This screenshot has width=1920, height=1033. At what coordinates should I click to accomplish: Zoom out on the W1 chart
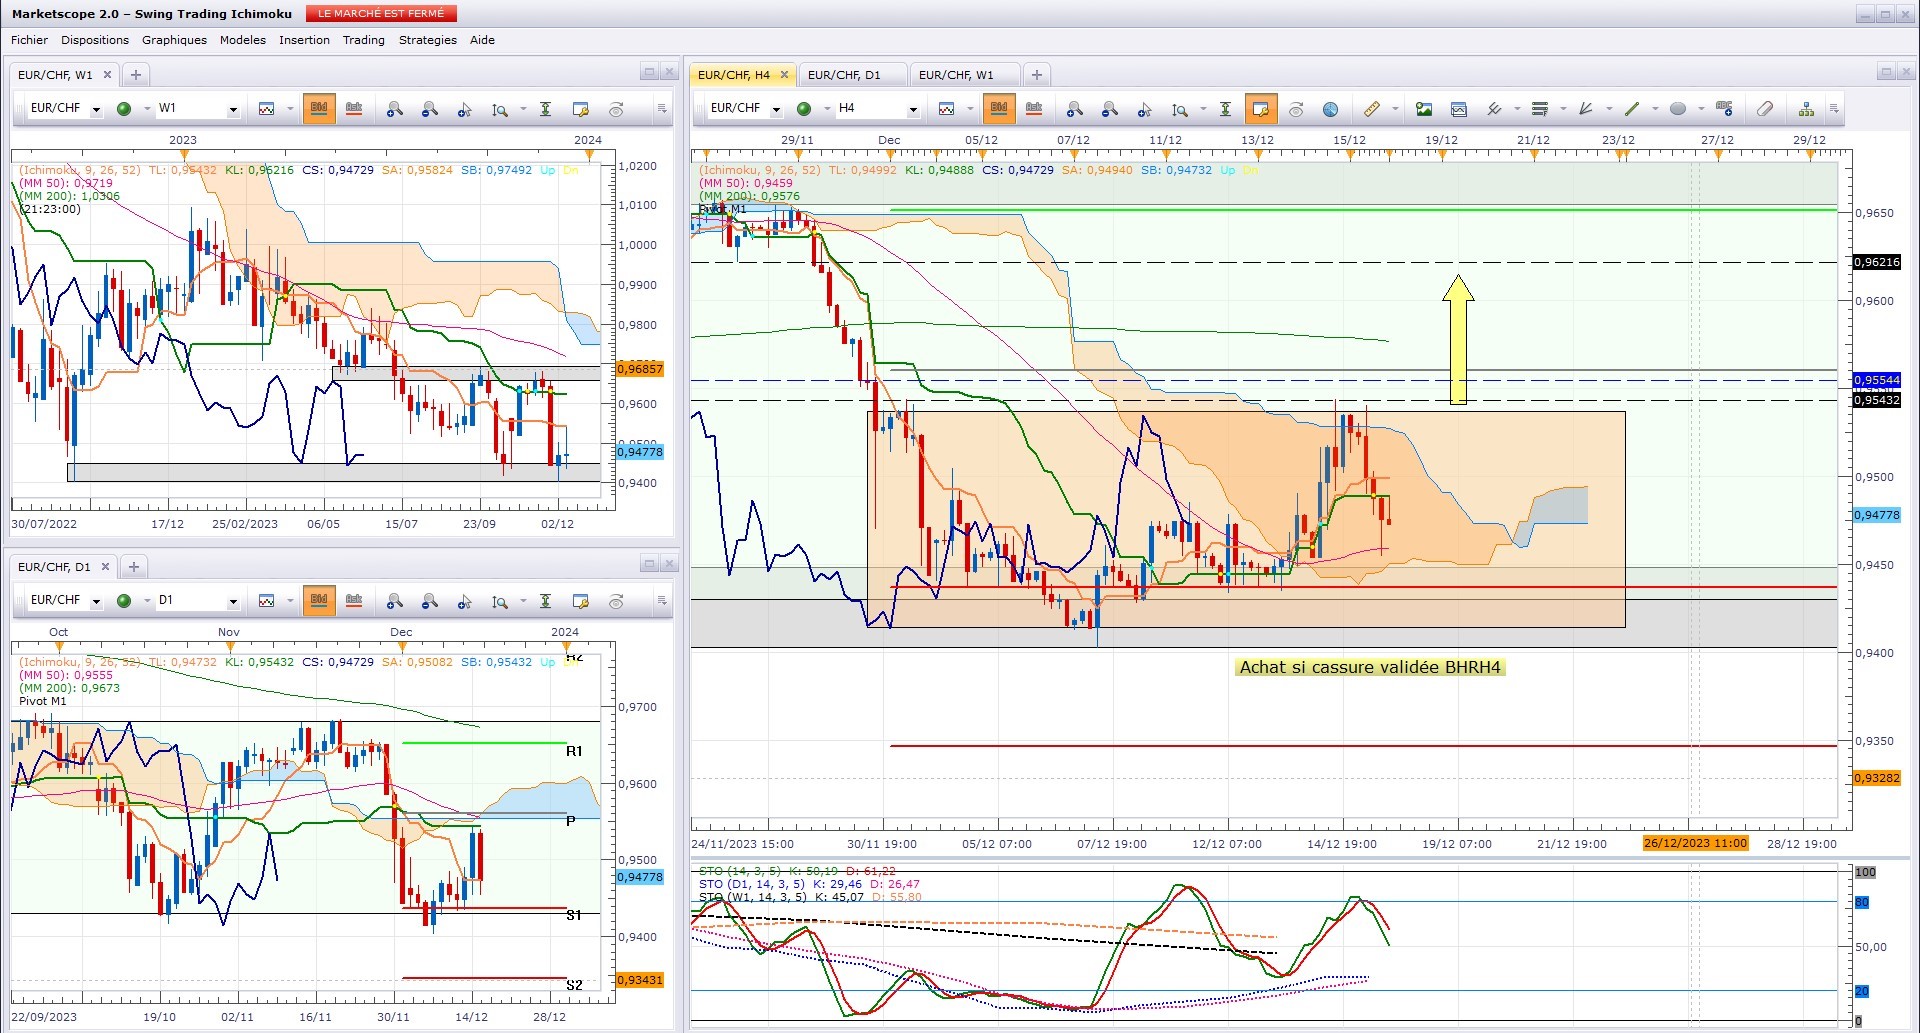click(x=430, y=108)
